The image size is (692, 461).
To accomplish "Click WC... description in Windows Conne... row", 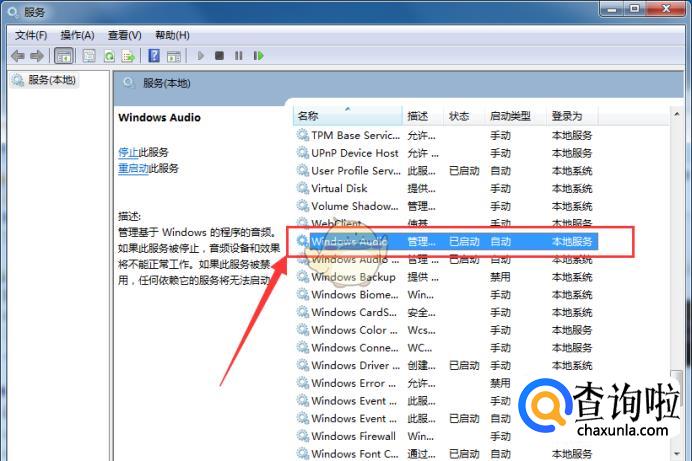I will click(x=420, y=348).
